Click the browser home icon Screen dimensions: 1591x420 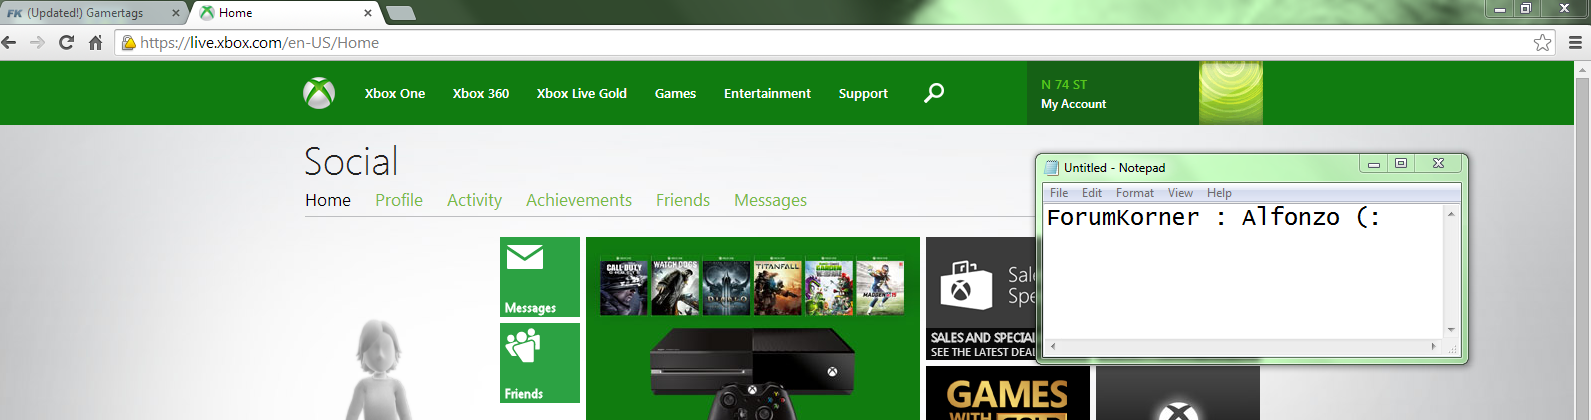coord(96,42)
